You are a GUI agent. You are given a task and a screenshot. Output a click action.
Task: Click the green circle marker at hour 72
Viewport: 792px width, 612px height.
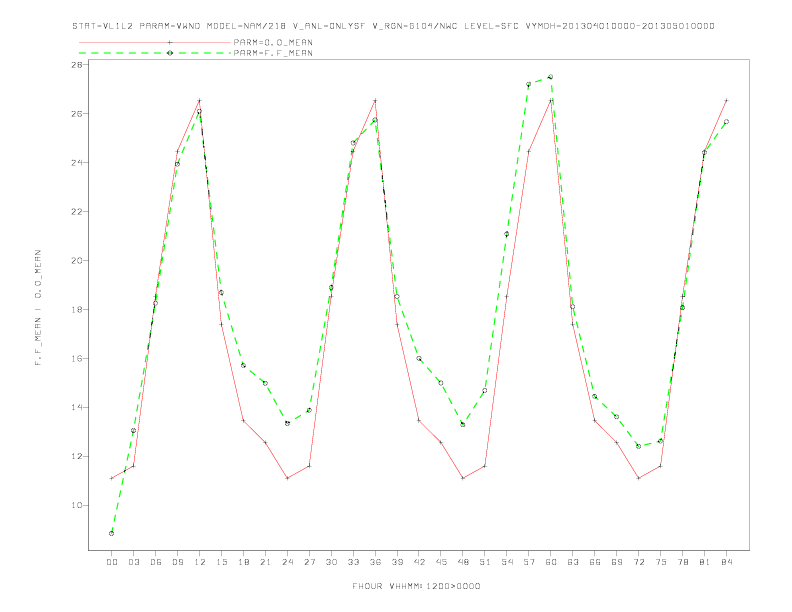tap(638, 446)
